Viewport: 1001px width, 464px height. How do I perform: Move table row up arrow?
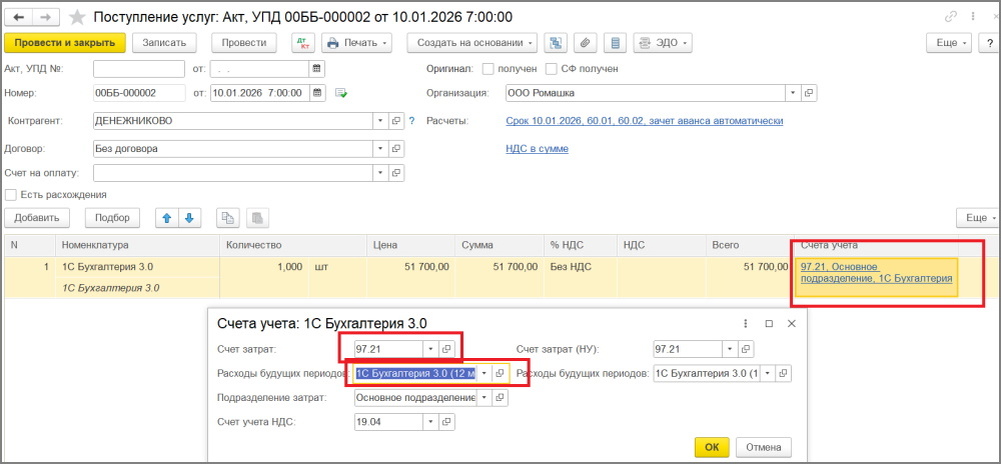(x=167, y=218)
